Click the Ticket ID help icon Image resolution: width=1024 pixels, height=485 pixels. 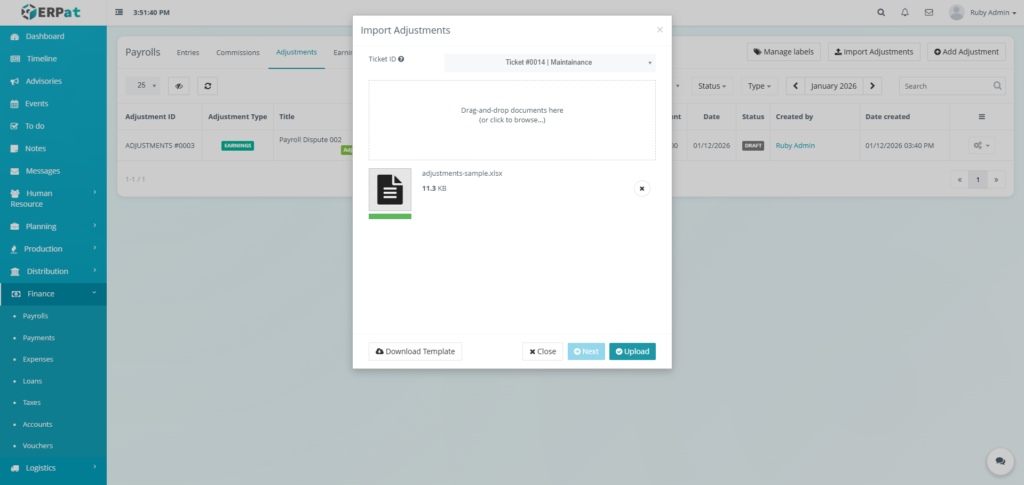point(401,59)
